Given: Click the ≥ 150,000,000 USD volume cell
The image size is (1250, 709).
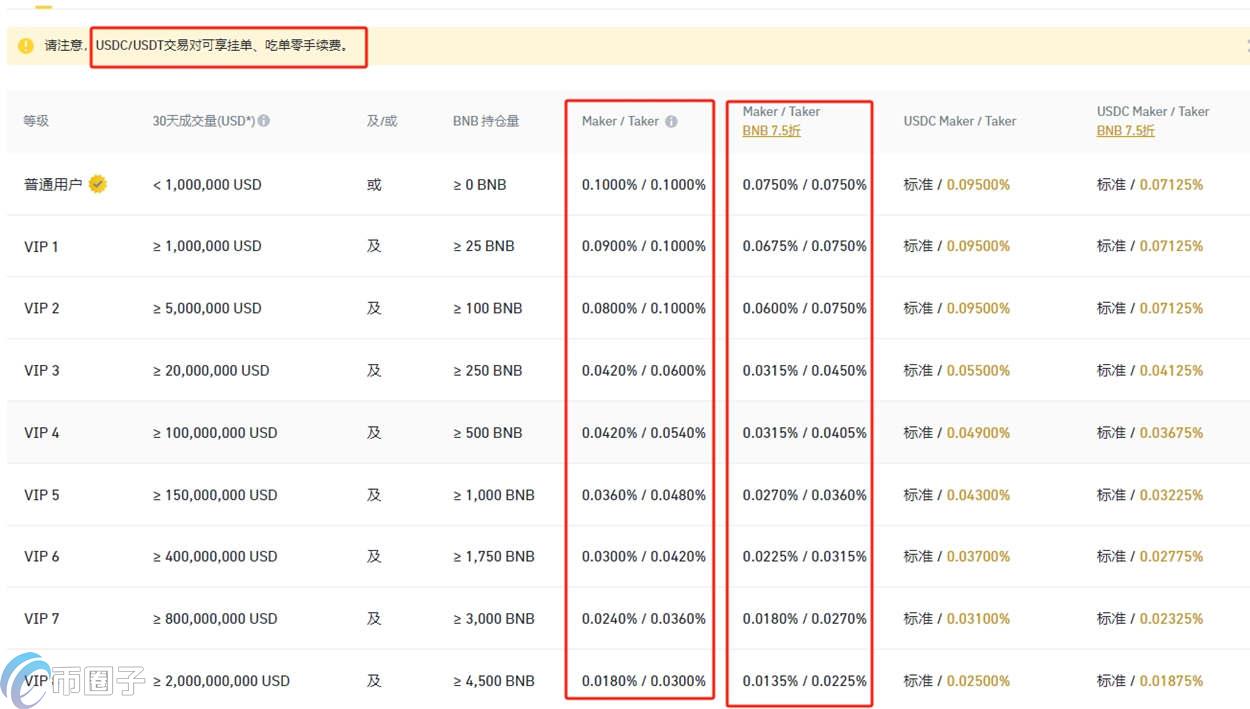Looking at the screenshot, I should point(215,495).
